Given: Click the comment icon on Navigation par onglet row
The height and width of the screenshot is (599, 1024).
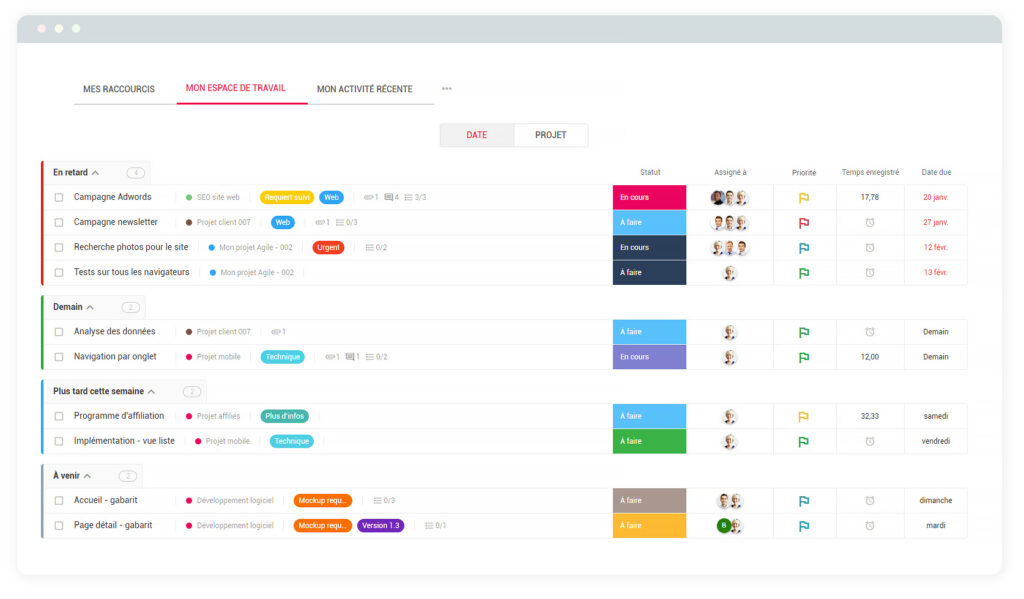Looking at the screenshot, I should click(x=350, y=357).
